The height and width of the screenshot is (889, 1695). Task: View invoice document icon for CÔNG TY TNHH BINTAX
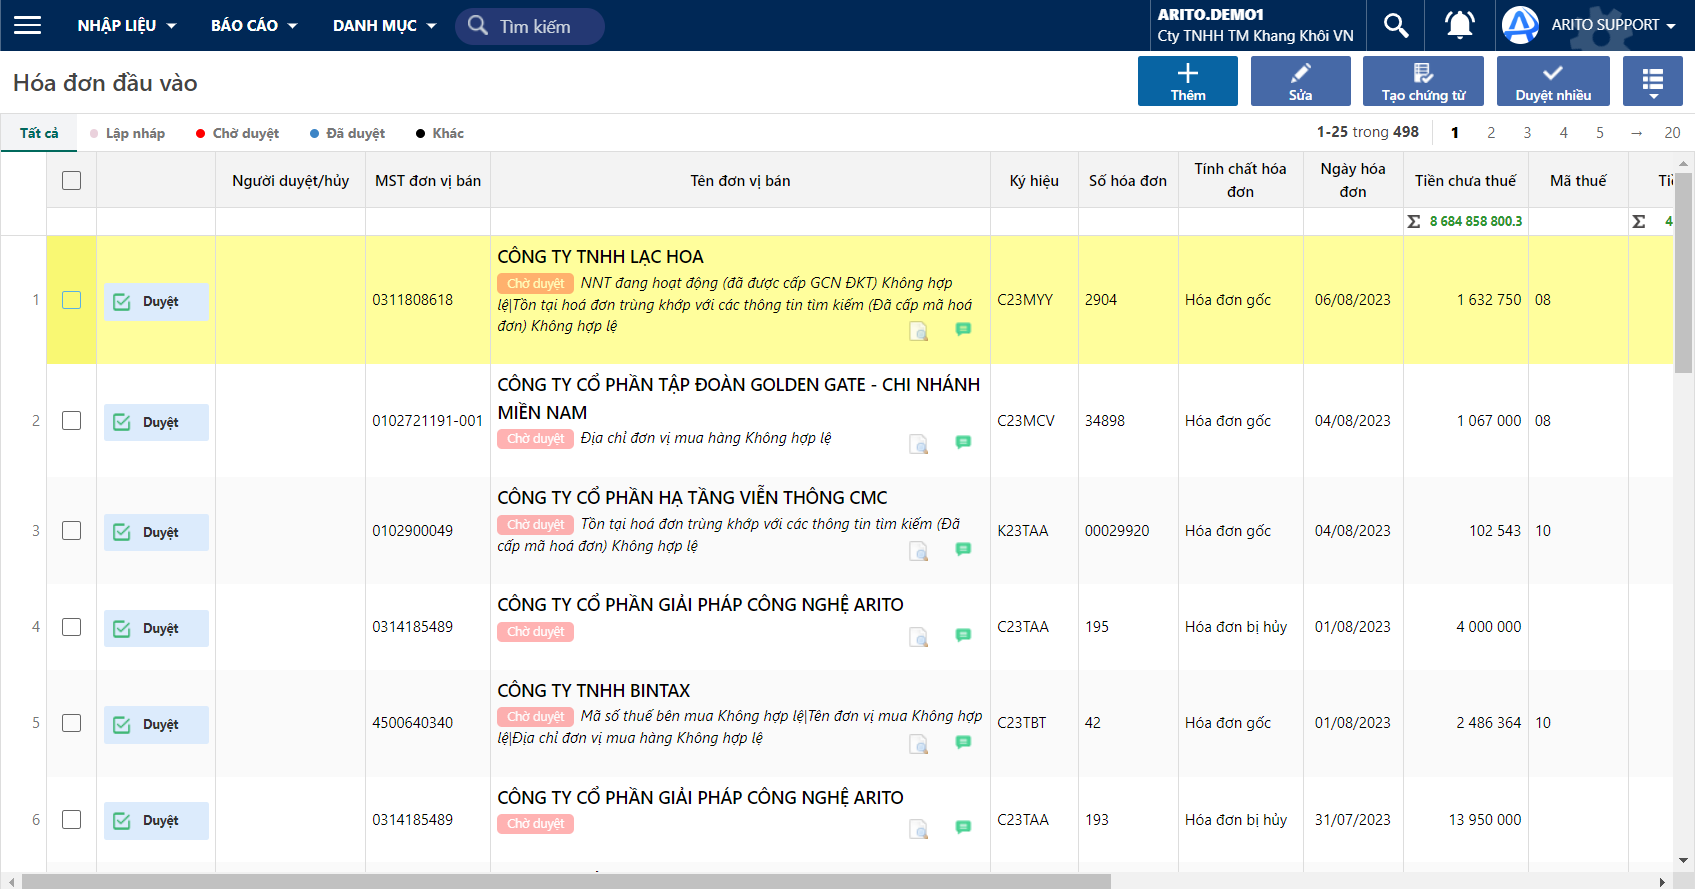point(918,743)
